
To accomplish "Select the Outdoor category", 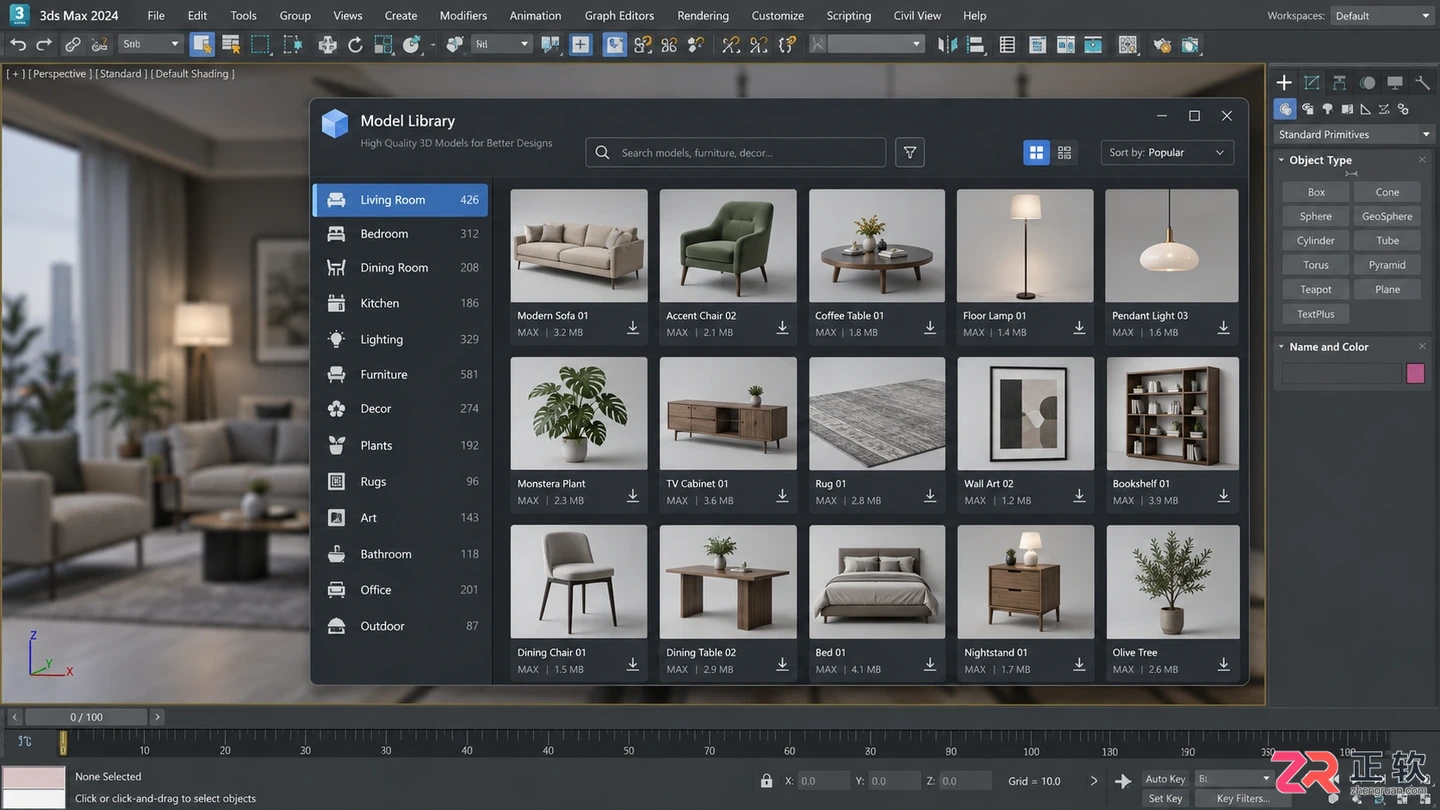I will [400, 626].
